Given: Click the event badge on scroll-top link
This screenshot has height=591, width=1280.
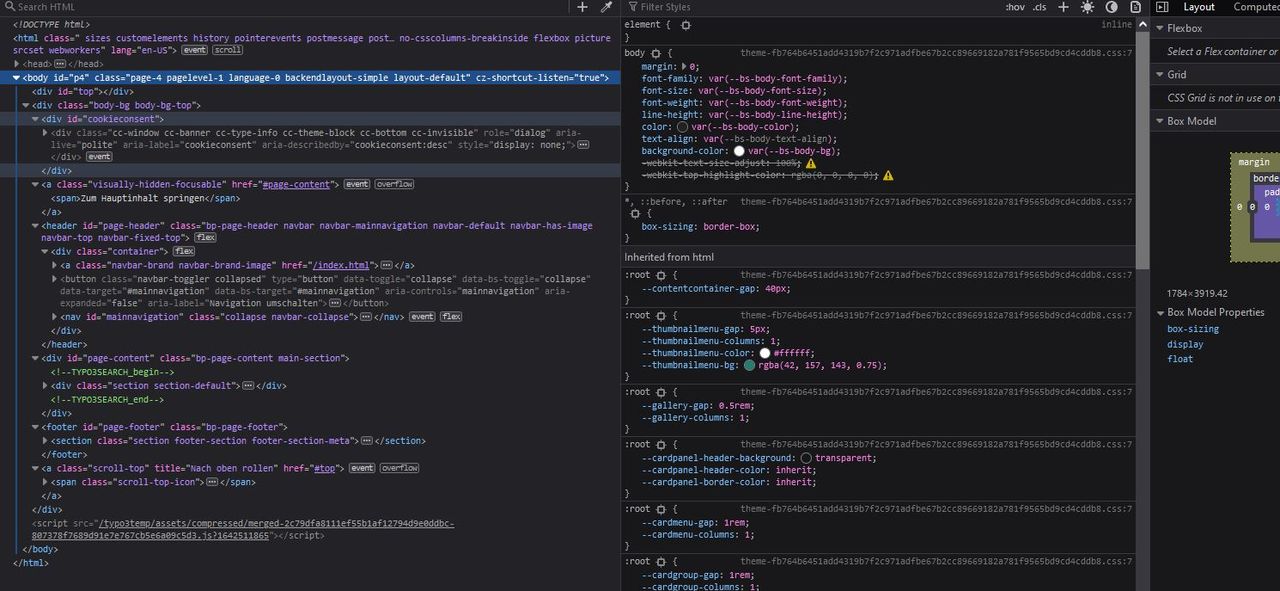Looking at the screenshot, I should [x=362, y=468].
